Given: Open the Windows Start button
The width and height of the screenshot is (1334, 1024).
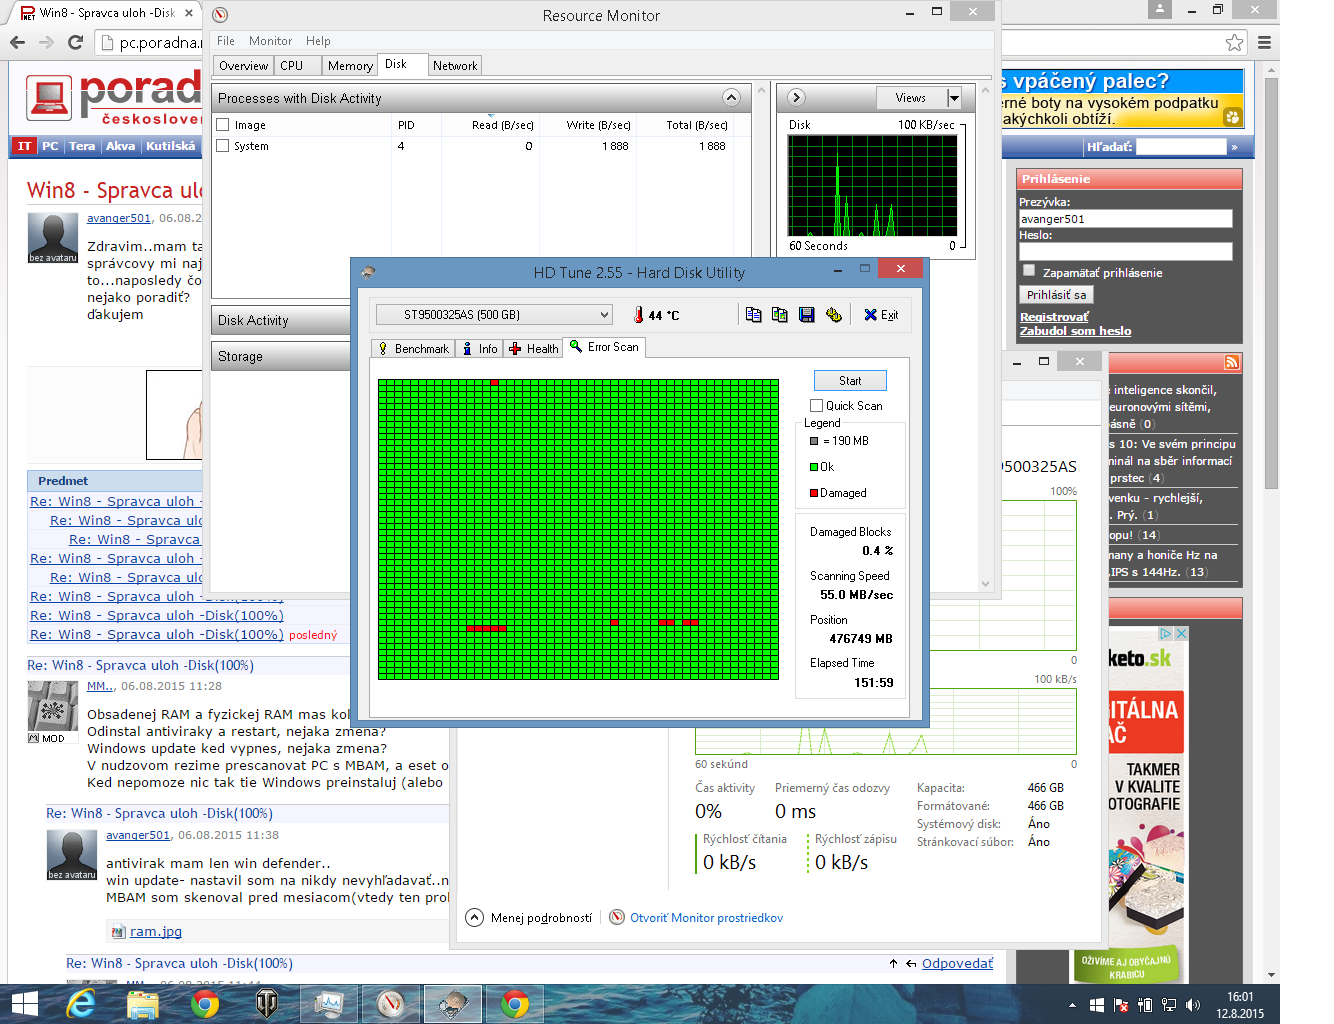Looking at the screenshot, I should (24, 1004).
